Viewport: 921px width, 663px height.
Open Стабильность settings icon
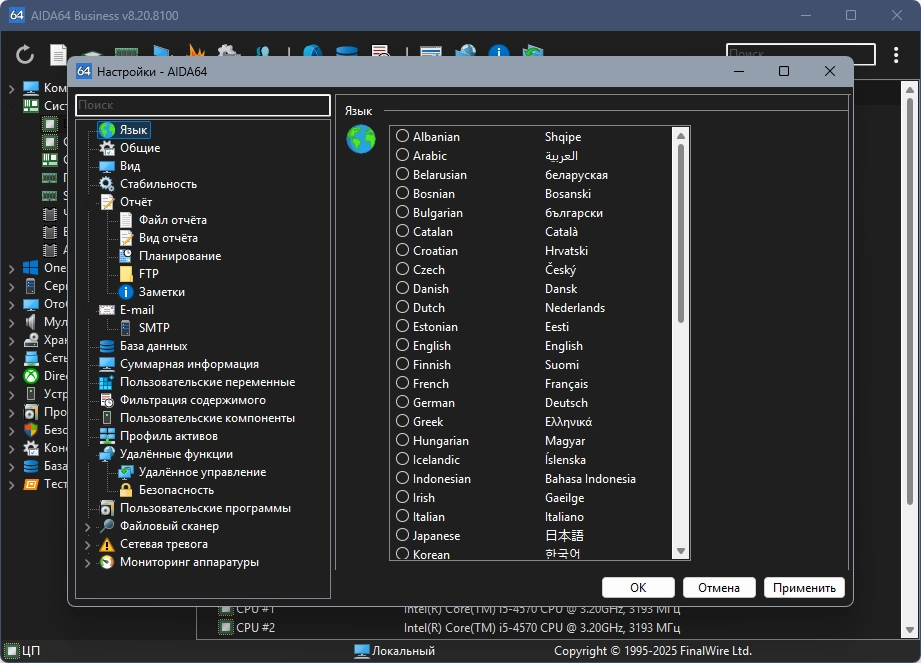[107, 184]
